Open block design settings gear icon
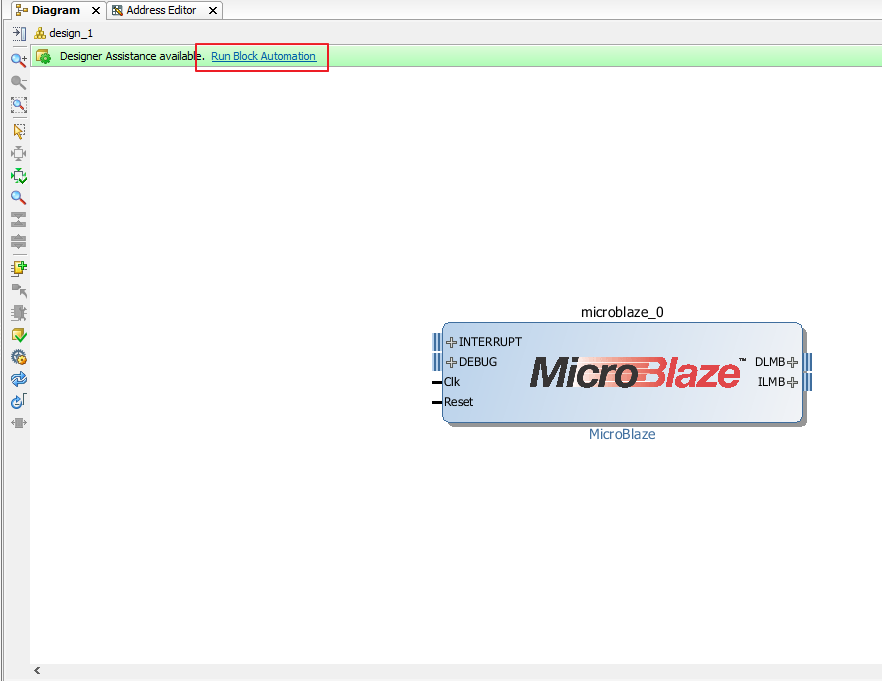Viewport: 882px width, 681px height. coord(19,357)
